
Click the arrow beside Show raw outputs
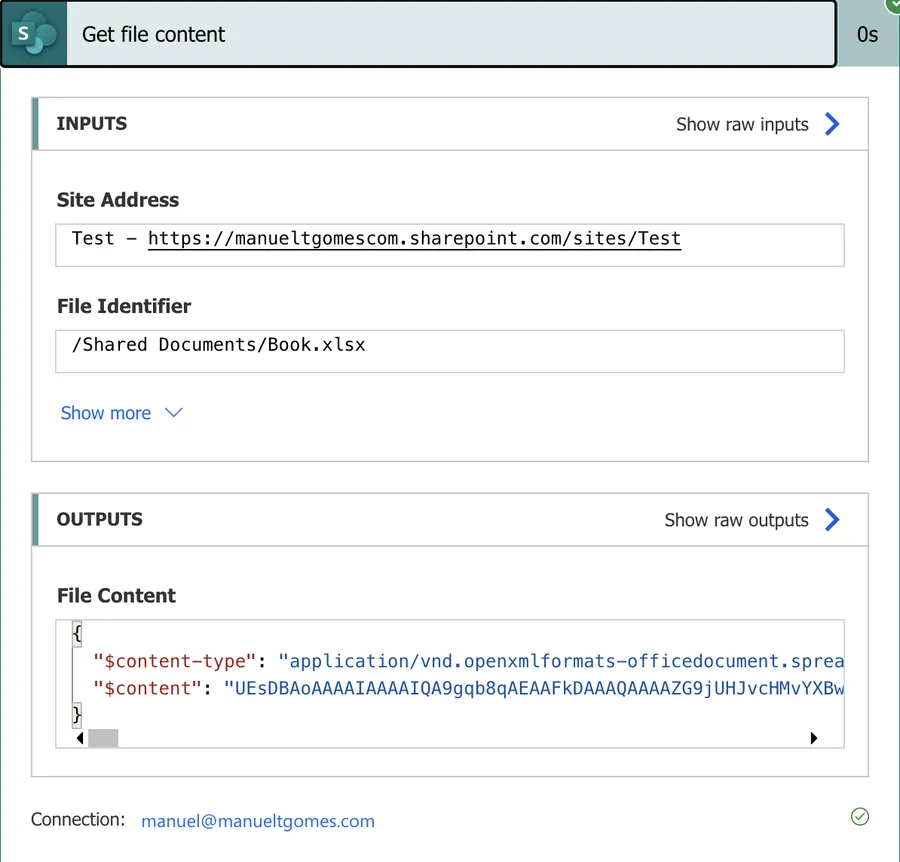point(832,520)
